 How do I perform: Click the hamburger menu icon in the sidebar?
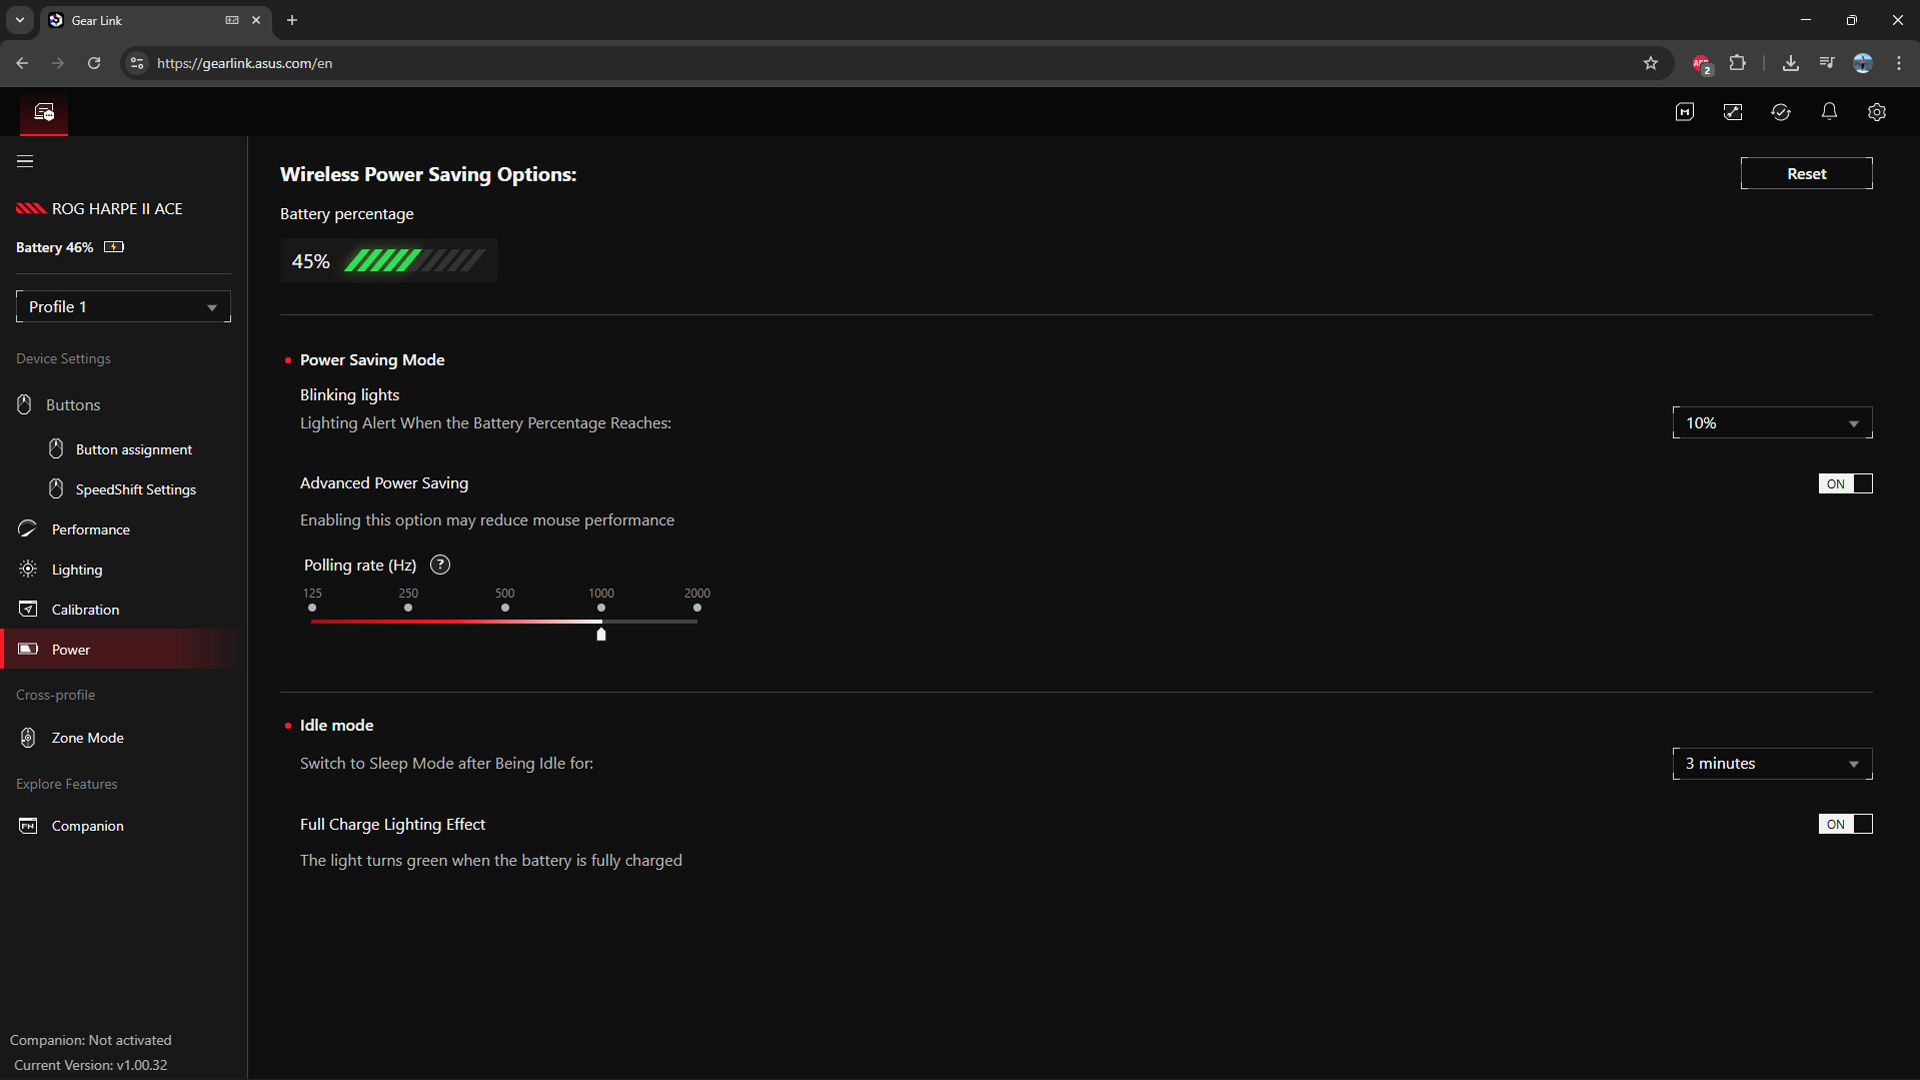(25, 161)
